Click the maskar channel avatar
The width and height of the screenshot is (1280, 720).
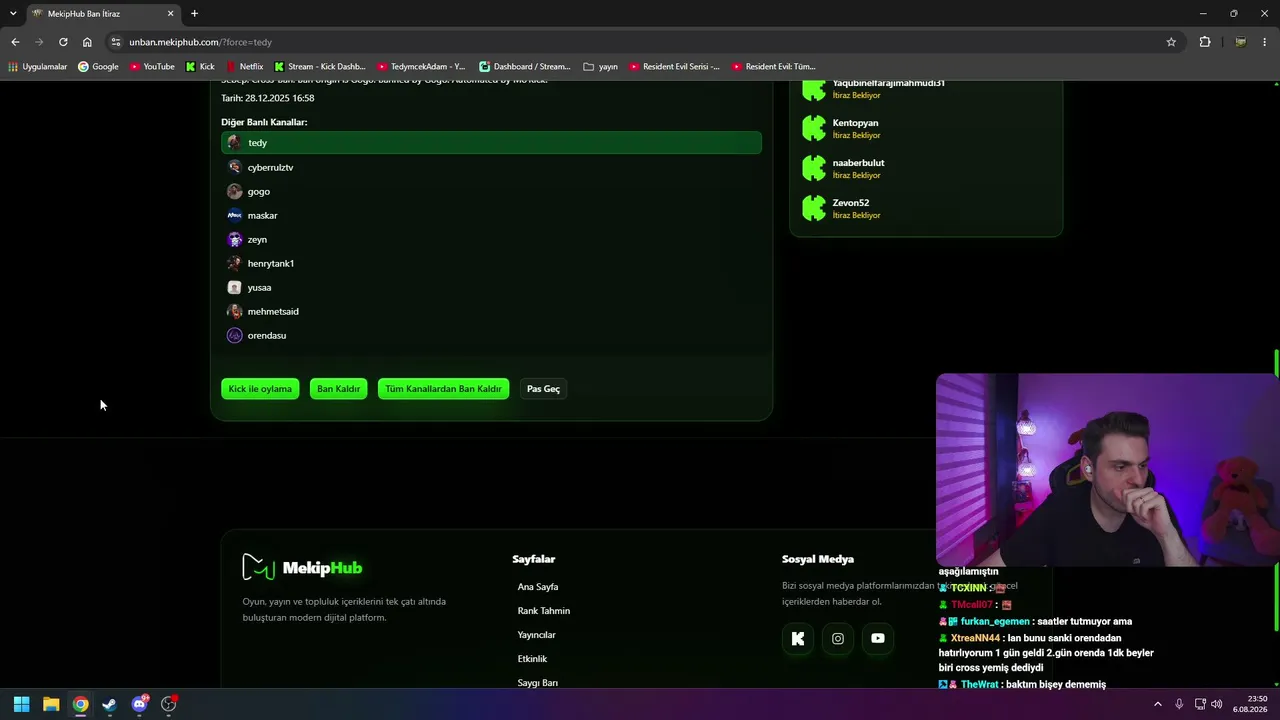tap(234, 215)
